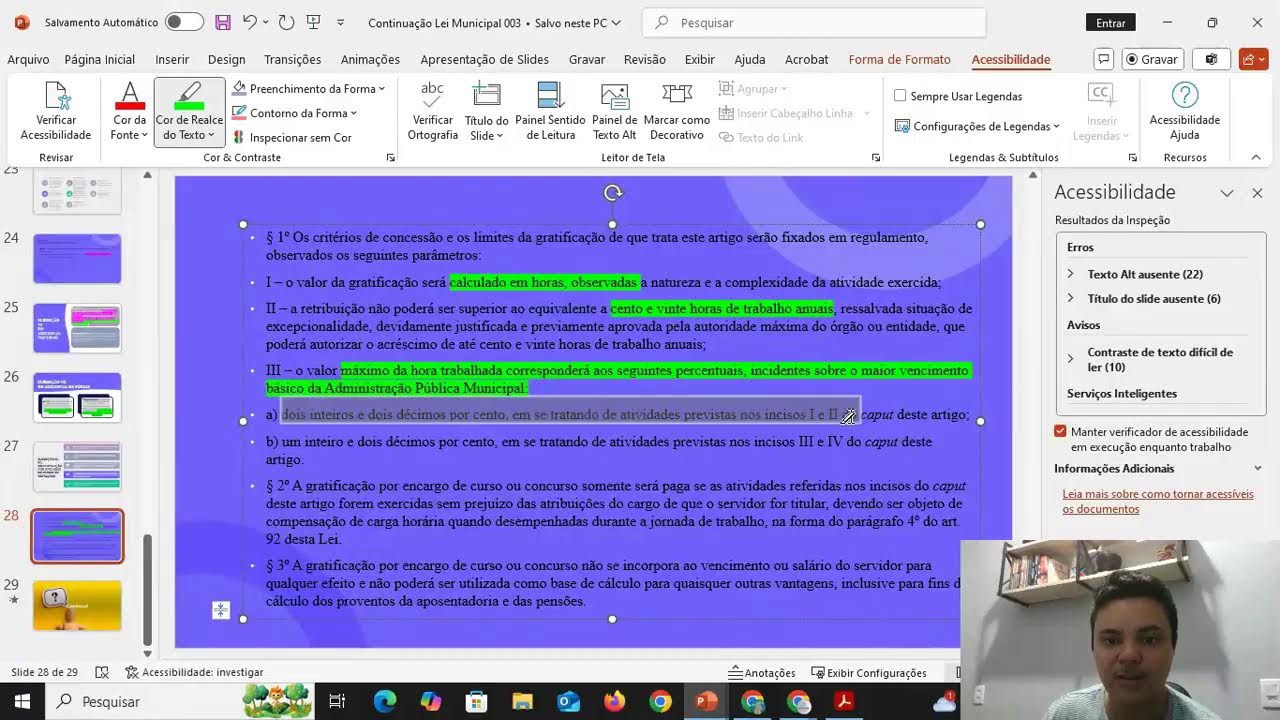Click the Save disk icon
Screen dimensions: 1280x720
(x=223, y=22)
